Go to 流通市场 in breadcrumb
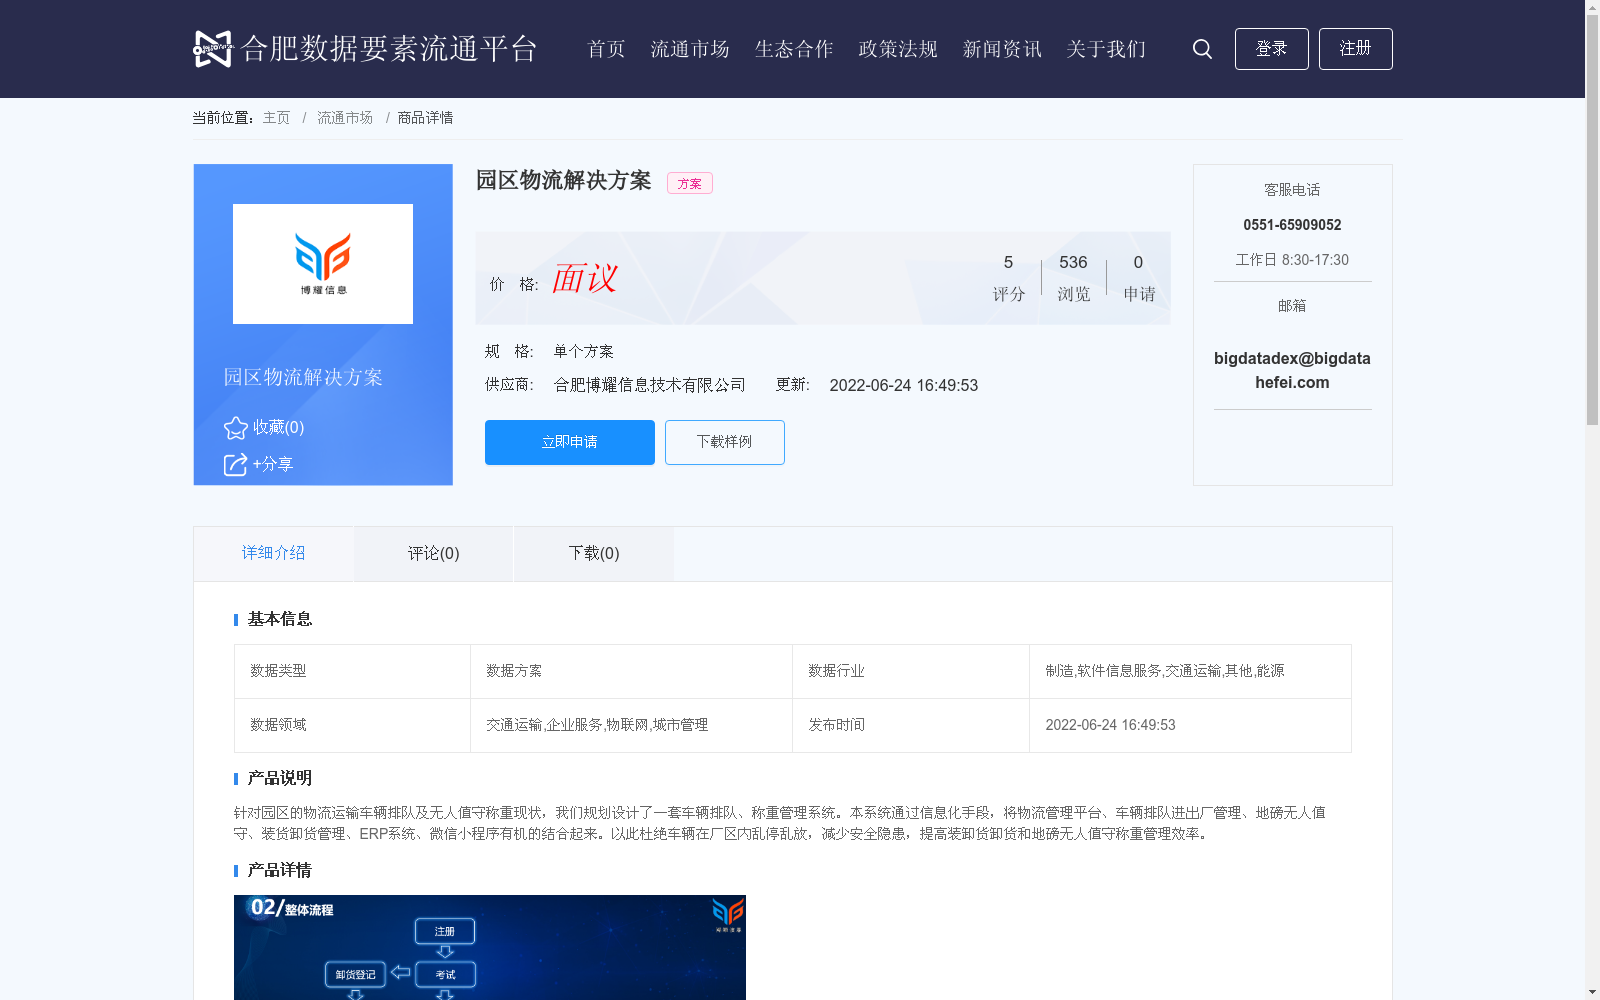The width and height of the screenshot is (1600, 1000). (345, 118)
